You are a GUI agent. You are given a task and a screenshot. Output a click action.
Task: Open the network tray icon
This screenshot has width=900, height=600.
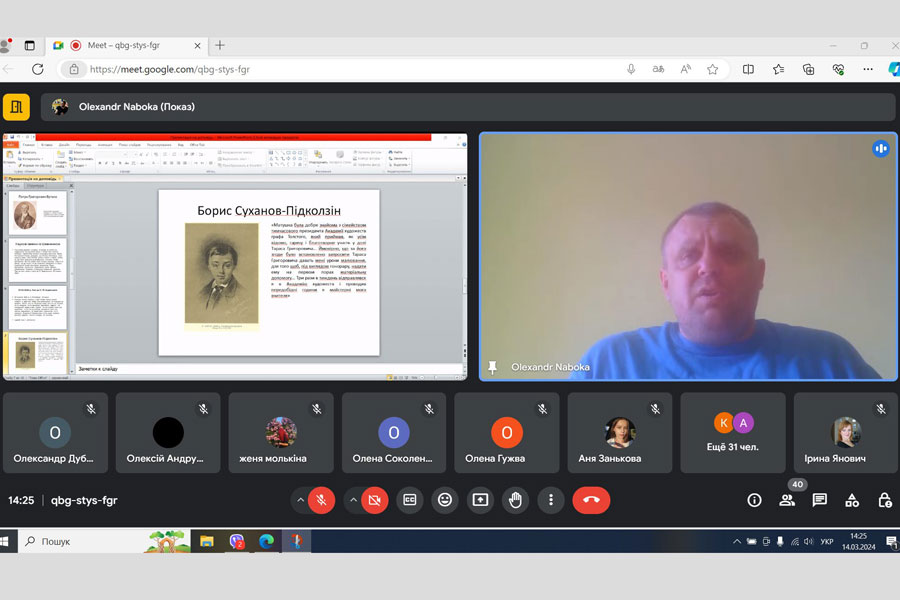(x=794, y=541)
